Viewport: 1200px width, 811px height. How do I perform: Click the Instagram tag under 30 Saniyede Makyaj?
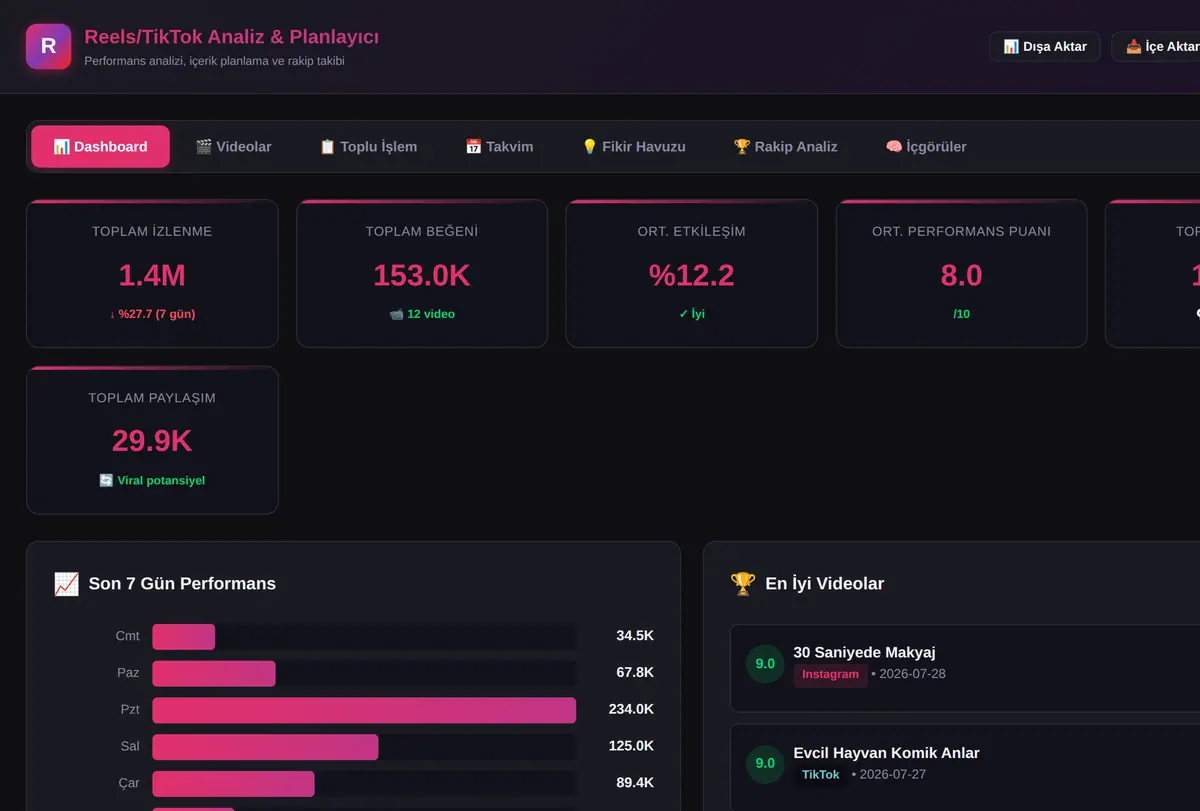[830, 675]
